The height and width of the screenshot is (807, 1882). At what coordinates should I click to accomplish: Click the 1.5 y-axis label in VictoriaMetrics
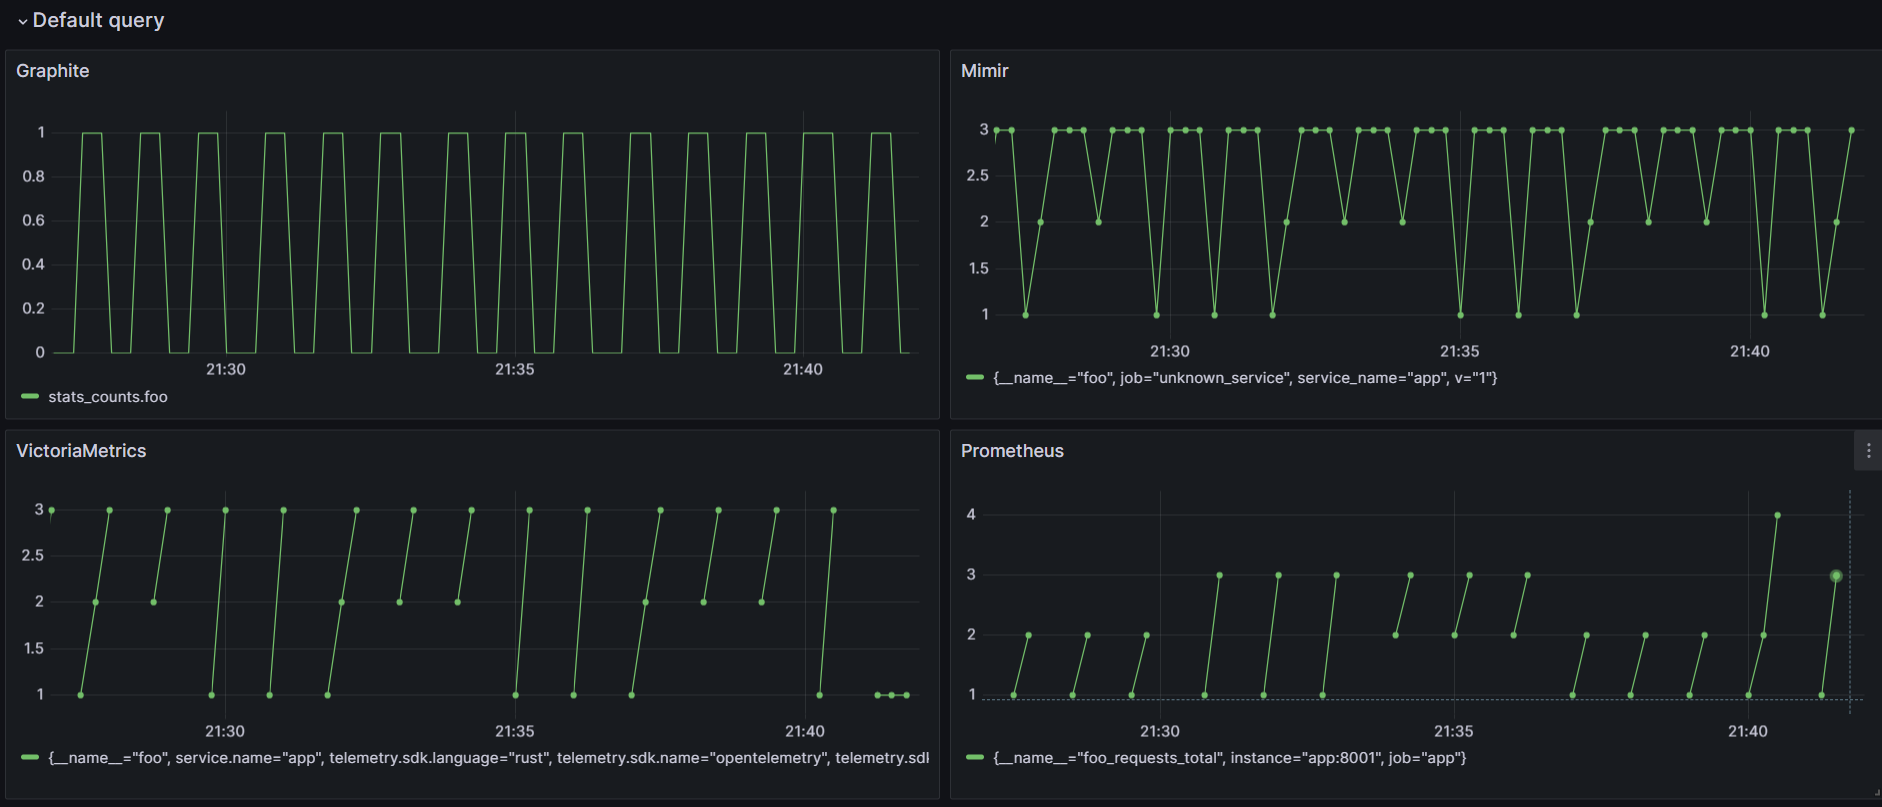tap(33, 648)
